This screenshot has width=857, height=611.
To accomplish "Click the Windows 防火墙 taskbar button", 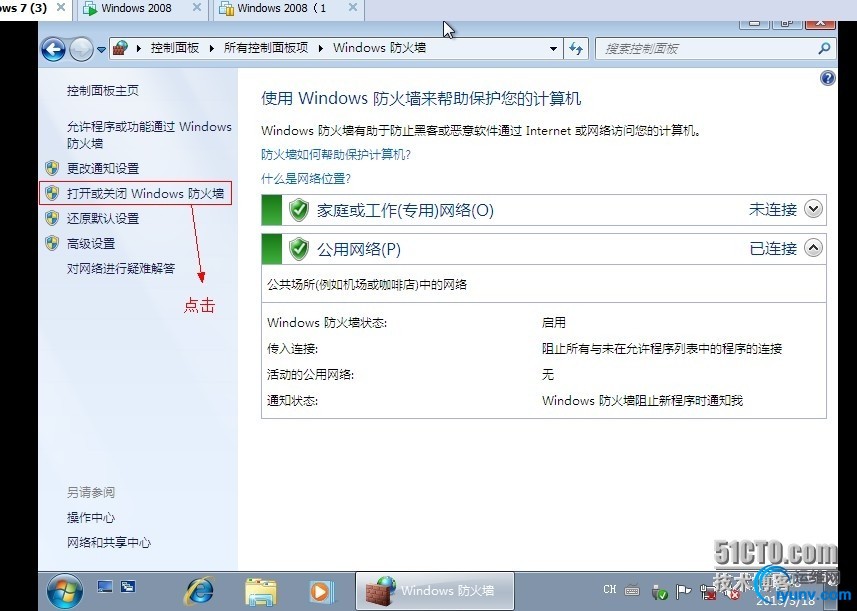I will [x=435, y=591].
